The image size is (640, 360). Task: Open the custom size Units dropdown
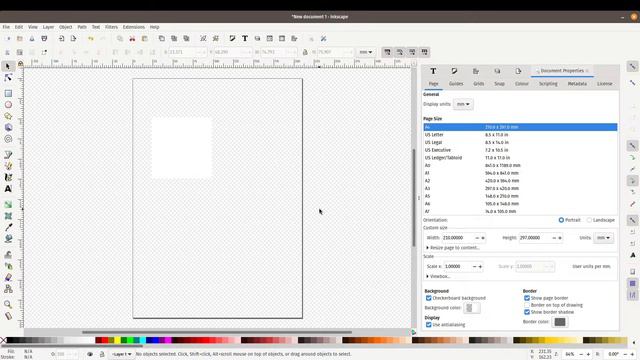[x=603, y=238]
